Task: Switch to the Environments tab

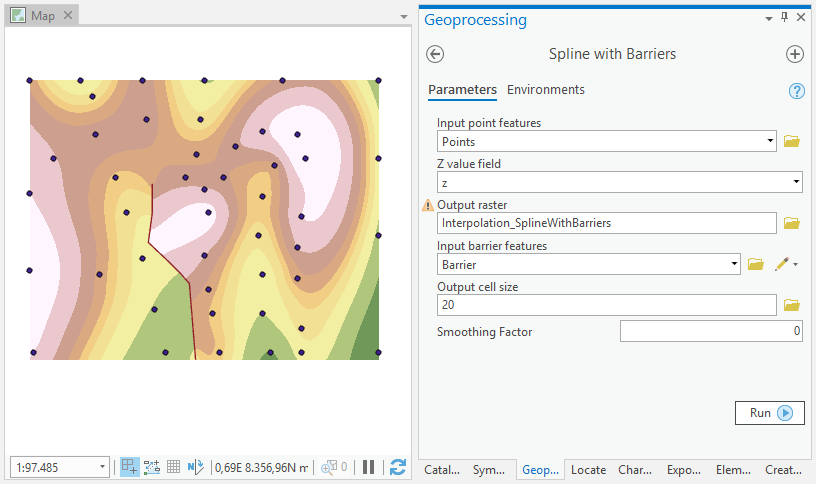Action: 545,90
